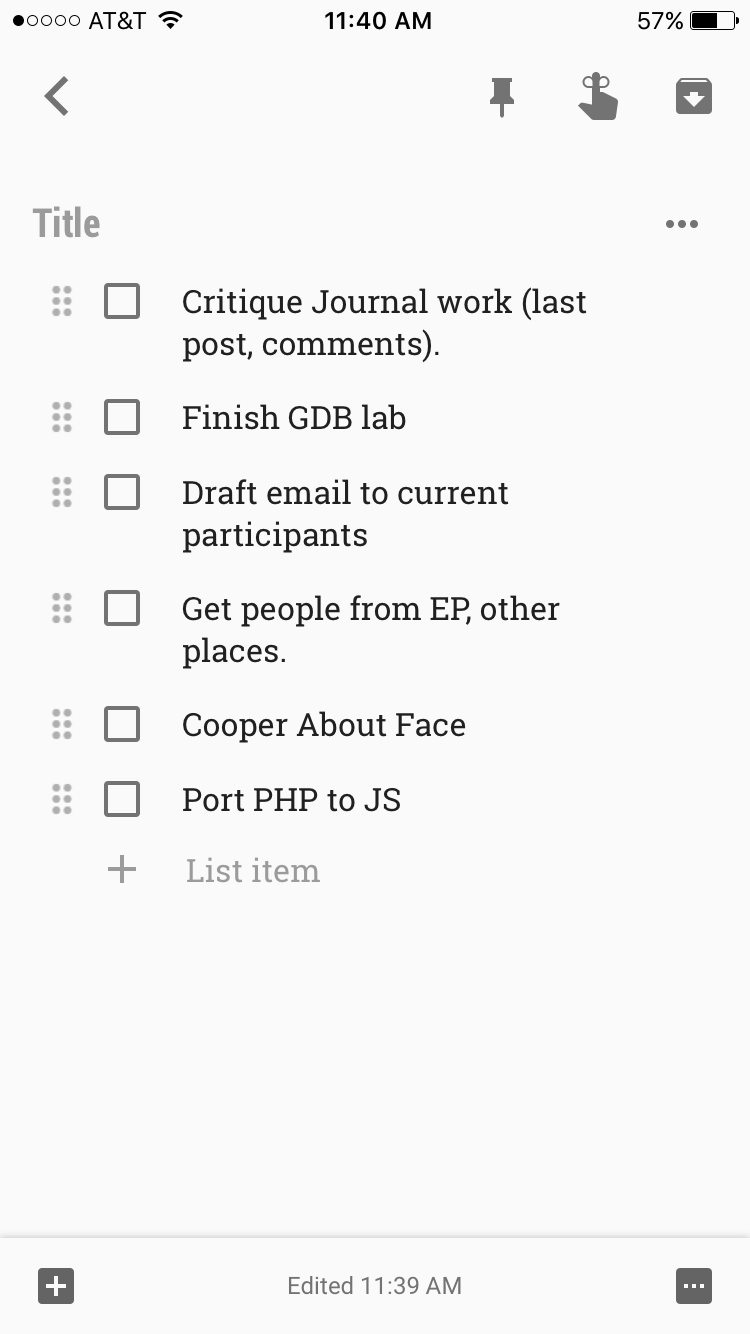Add a new entry via the List item plus sign

click(122, 870)
